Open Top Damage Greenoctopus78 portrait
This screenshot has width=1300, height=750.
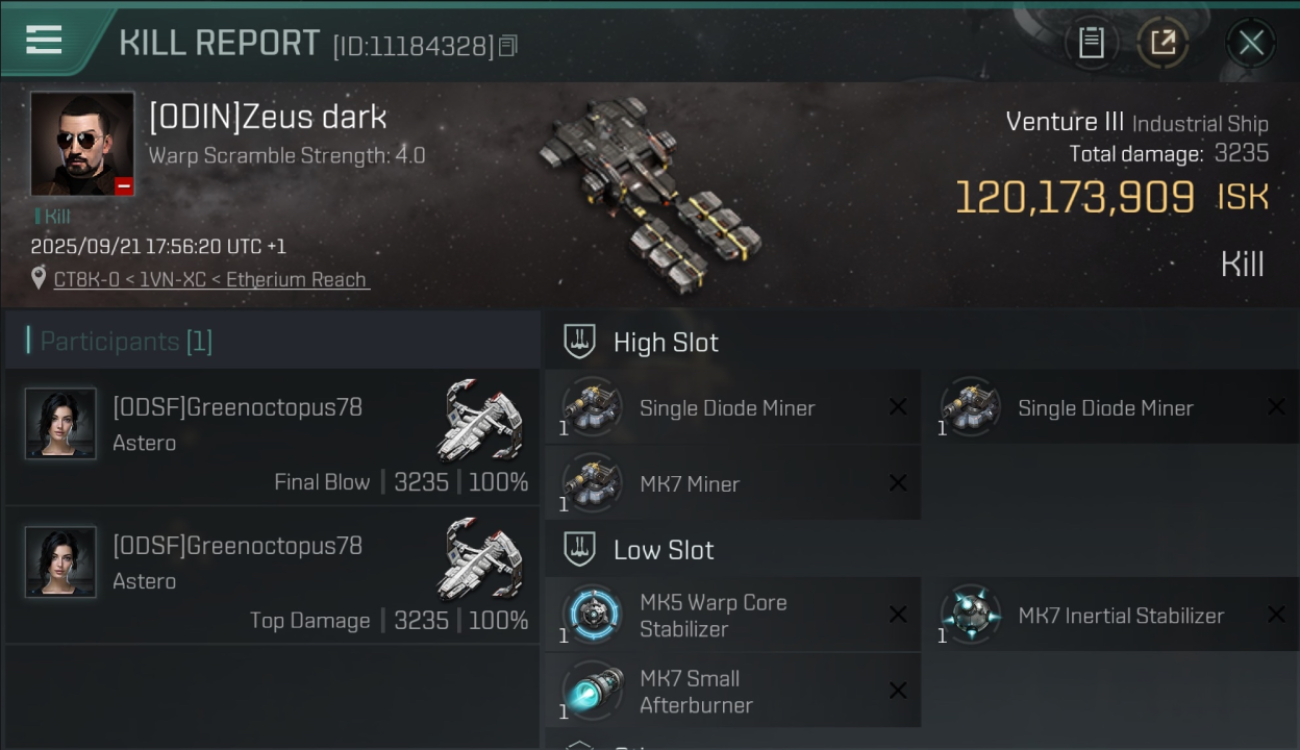61,562
